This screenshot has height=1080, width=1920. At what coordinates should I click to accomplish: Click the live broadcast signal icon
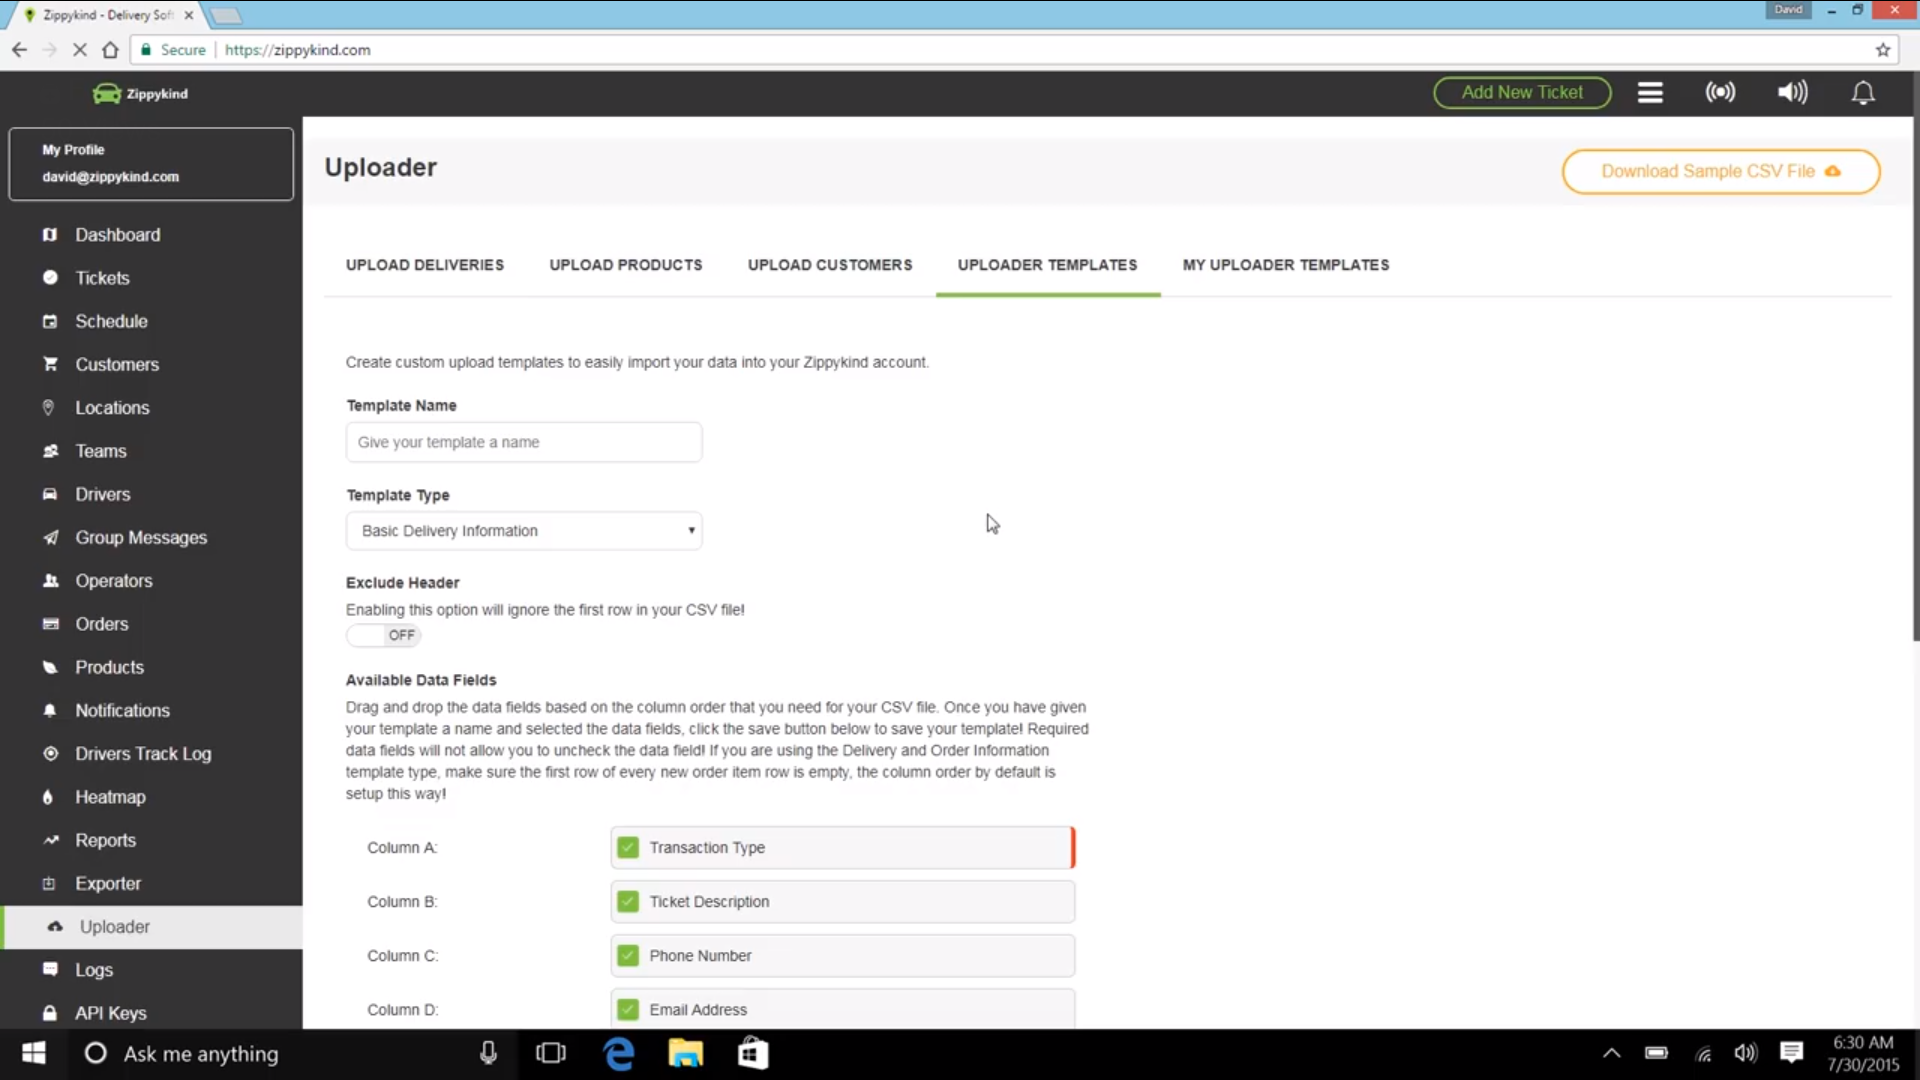(1720, 92)
